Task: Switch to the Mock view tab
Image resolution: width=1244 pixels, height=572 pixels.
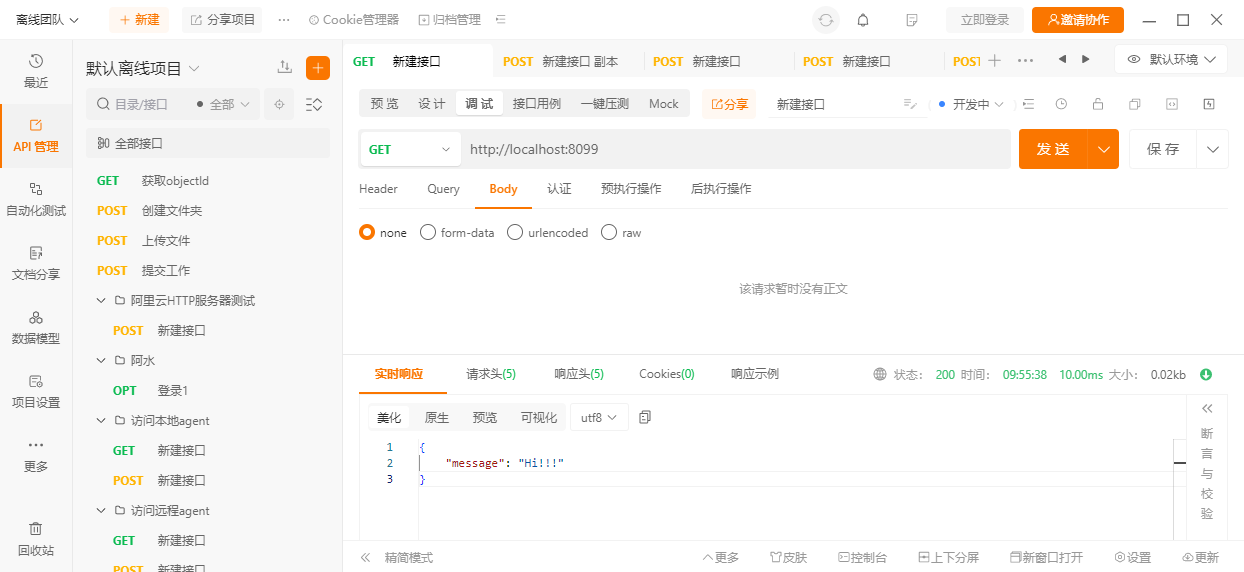Action: coord(663,104)
